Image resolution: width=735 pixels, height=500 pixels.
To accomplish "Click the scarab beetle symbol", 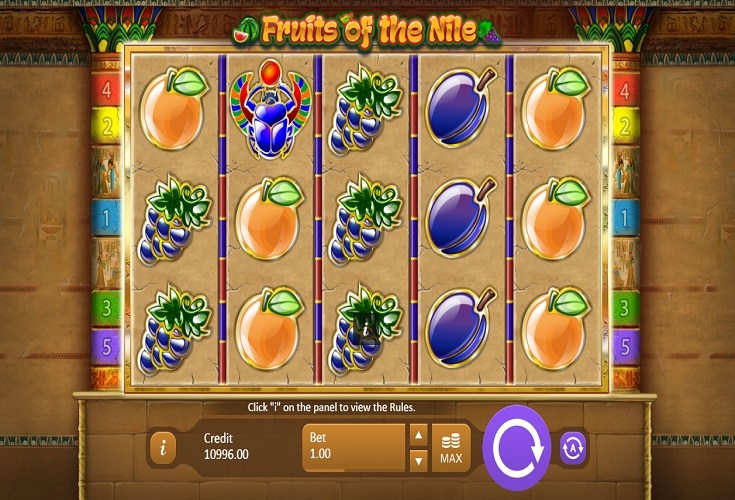I will [270, 110].
